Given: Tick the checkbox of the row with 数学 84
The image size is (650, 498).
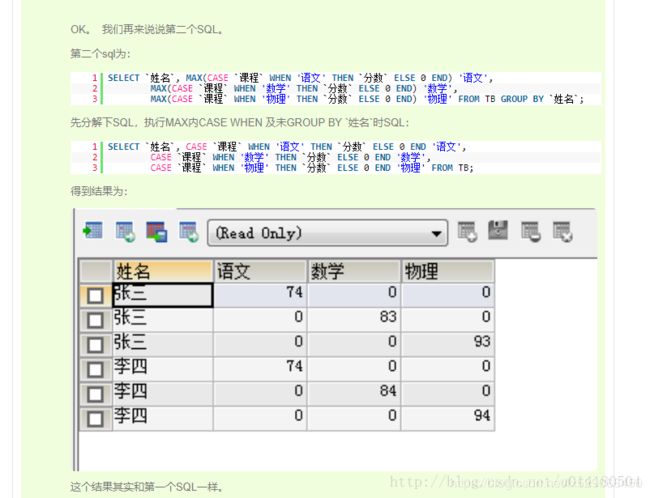Looking at the screenshot, I should tap(95, 394).
